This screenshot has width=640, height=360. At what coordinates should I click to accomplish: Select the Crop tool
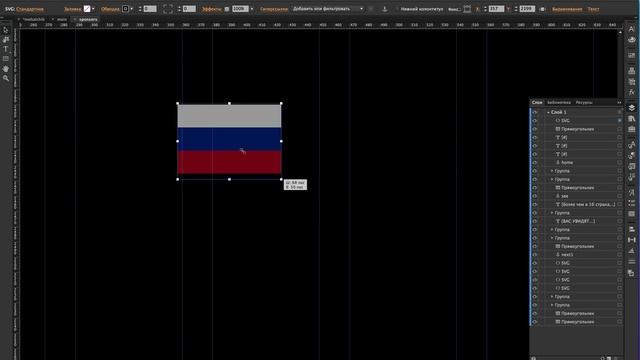(x=6, y=40)
